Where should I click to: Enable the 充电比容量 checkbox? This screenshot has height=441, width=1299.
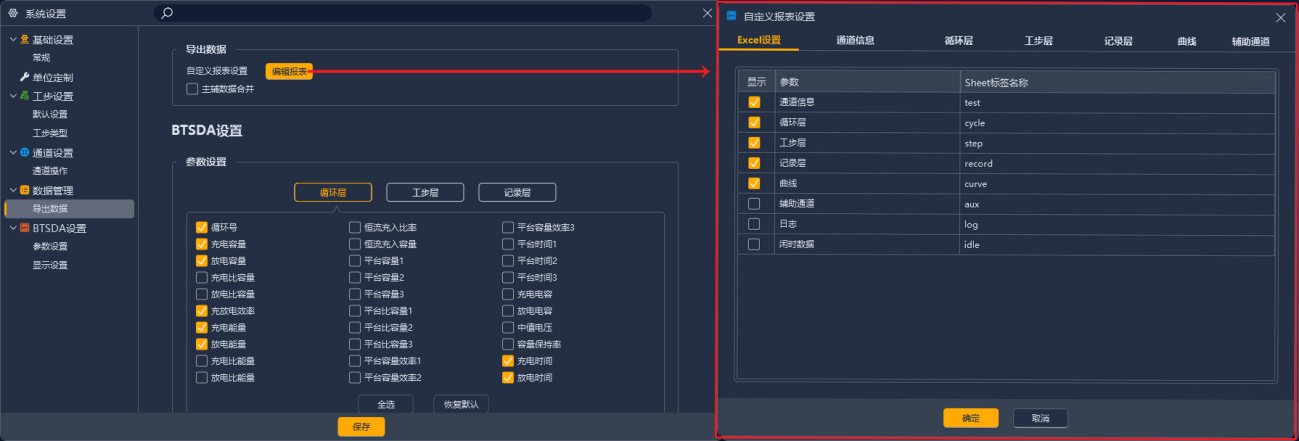pos(202,277)
